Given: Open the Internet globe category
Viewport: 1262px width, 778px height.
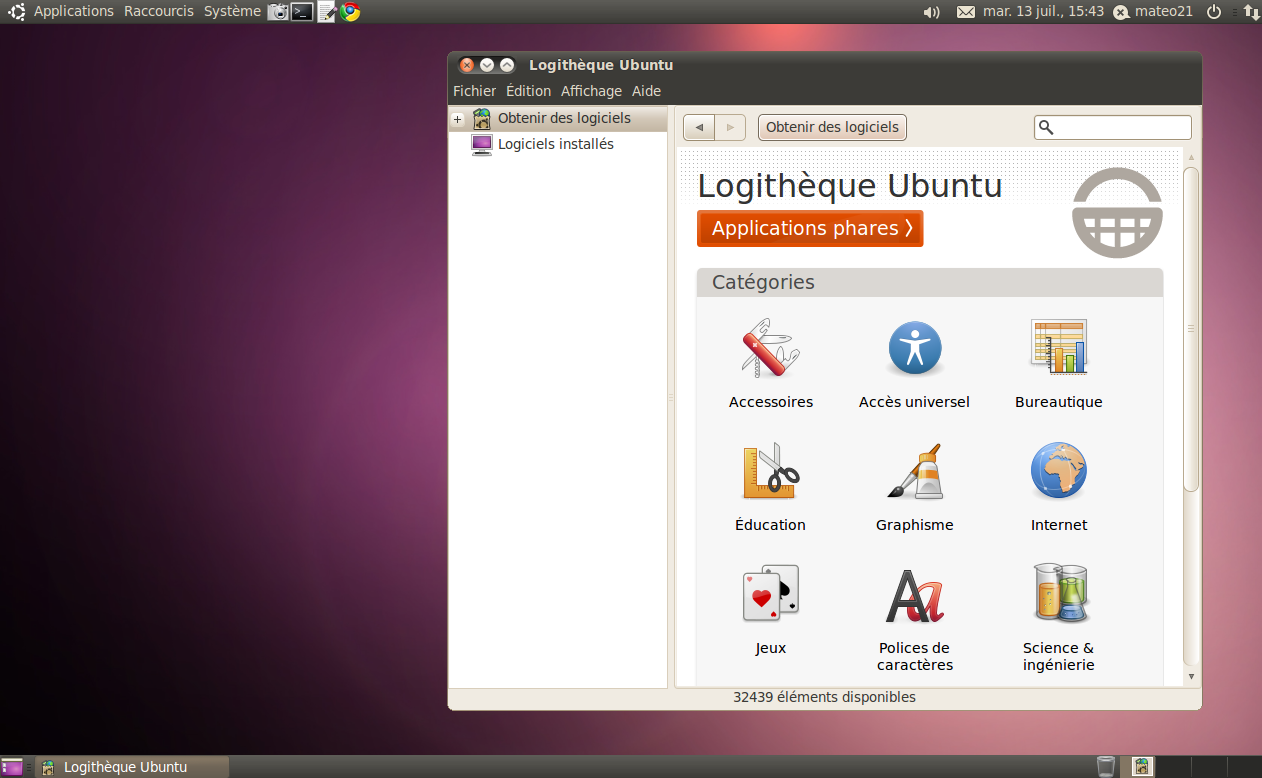Looking at the screenshot, I should 1058,472.
